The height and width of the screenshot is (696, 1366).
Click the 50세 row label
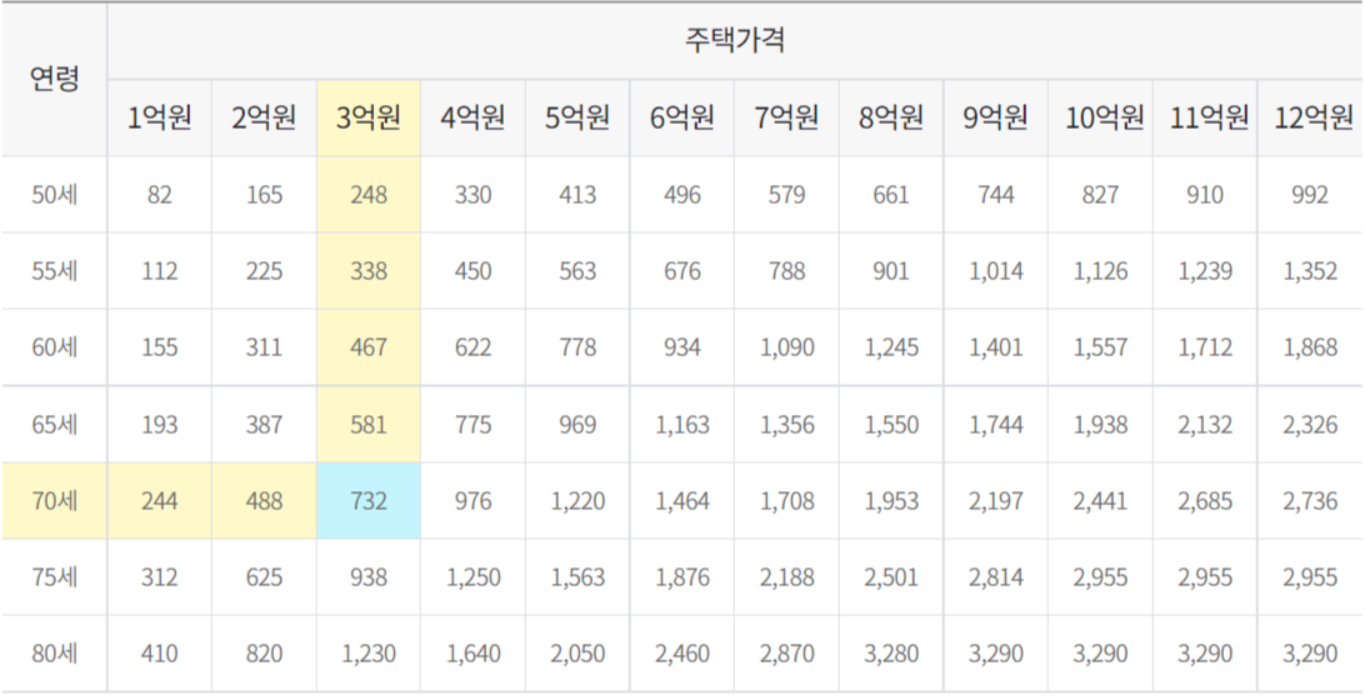point(53,195)
